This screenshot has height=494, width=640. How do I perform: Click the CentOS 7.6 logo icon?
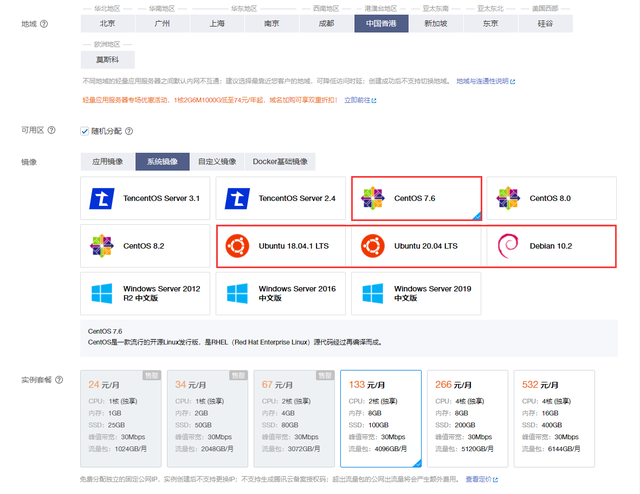pos(373,198)
